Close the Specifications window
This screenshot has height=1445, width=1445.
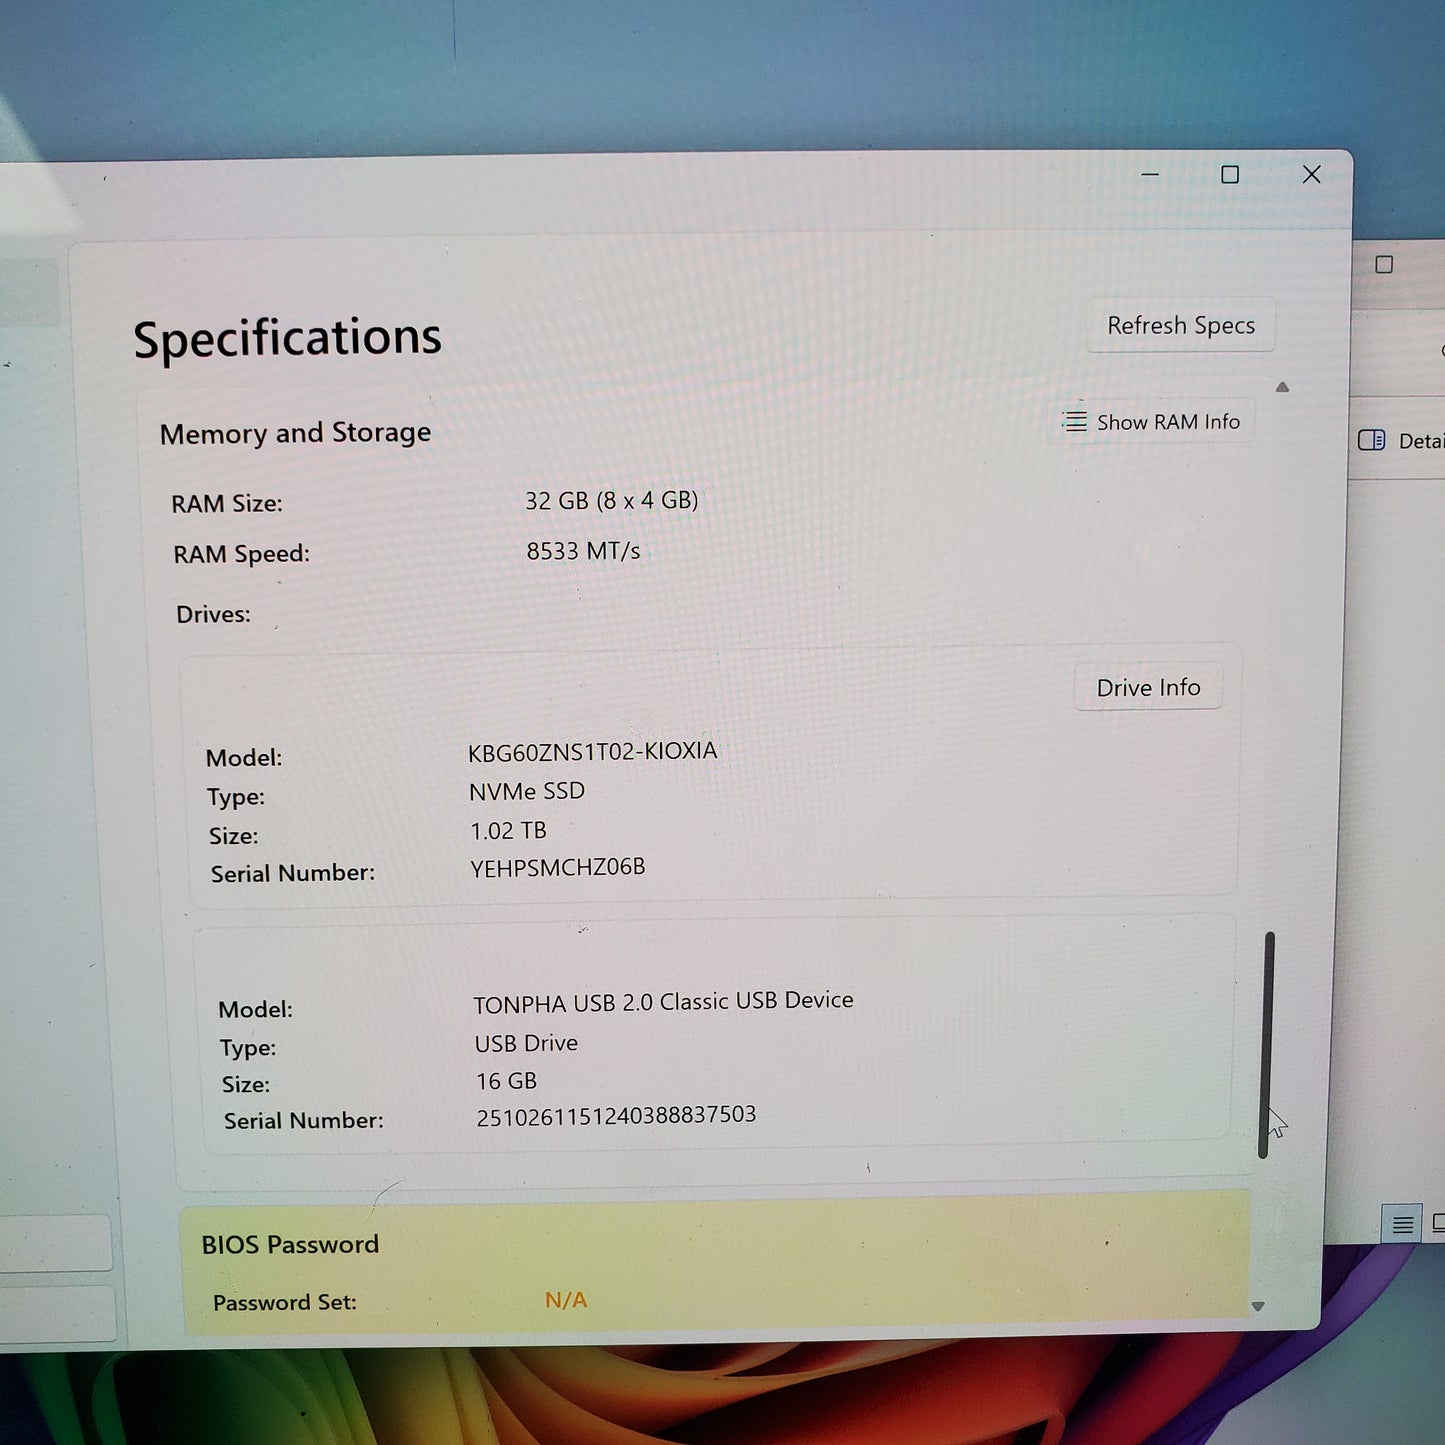(x=1312, y=175)
